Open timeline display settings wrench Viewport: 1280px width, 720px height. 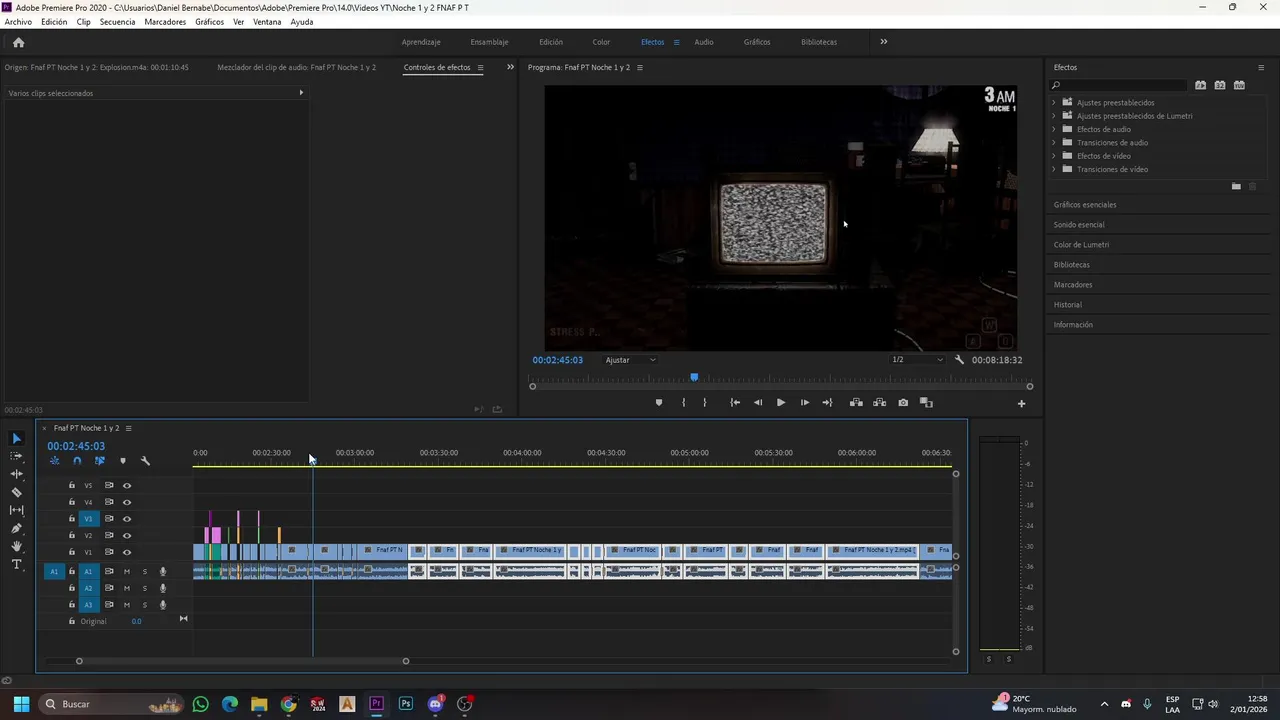point(145,461)
